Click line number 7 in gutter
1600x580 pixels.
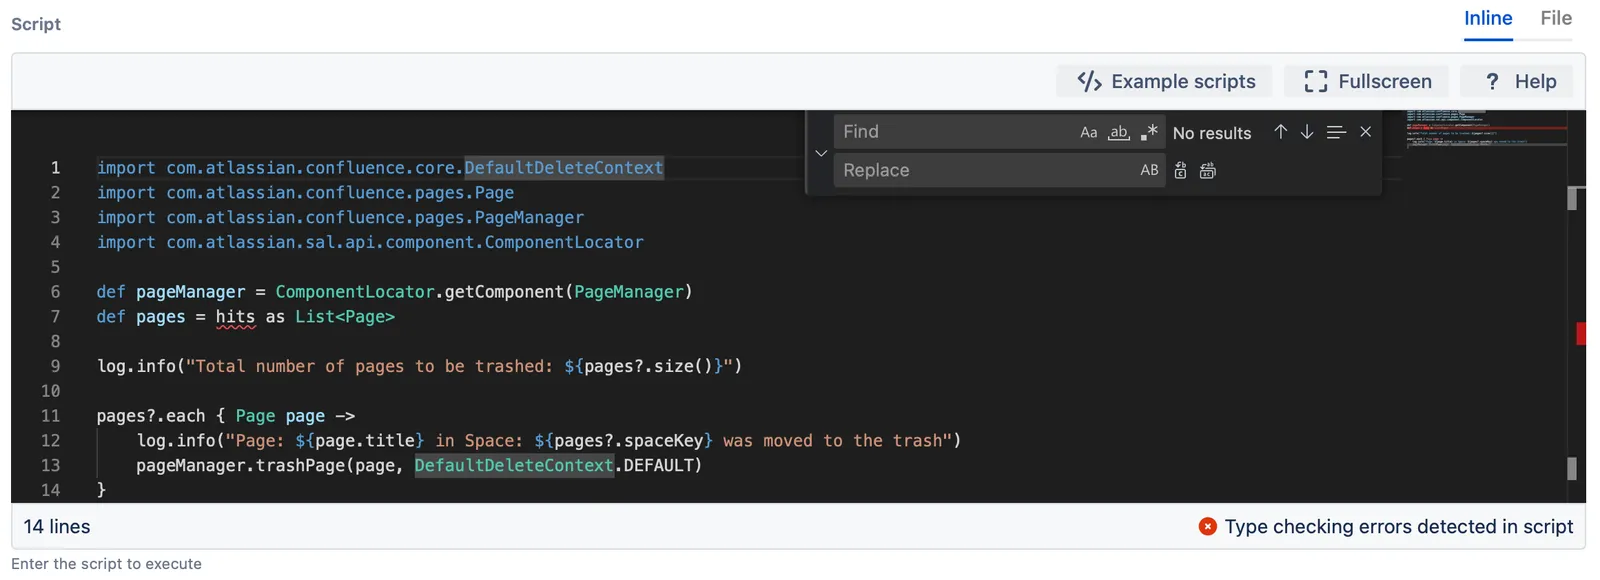tap(55, 317)
